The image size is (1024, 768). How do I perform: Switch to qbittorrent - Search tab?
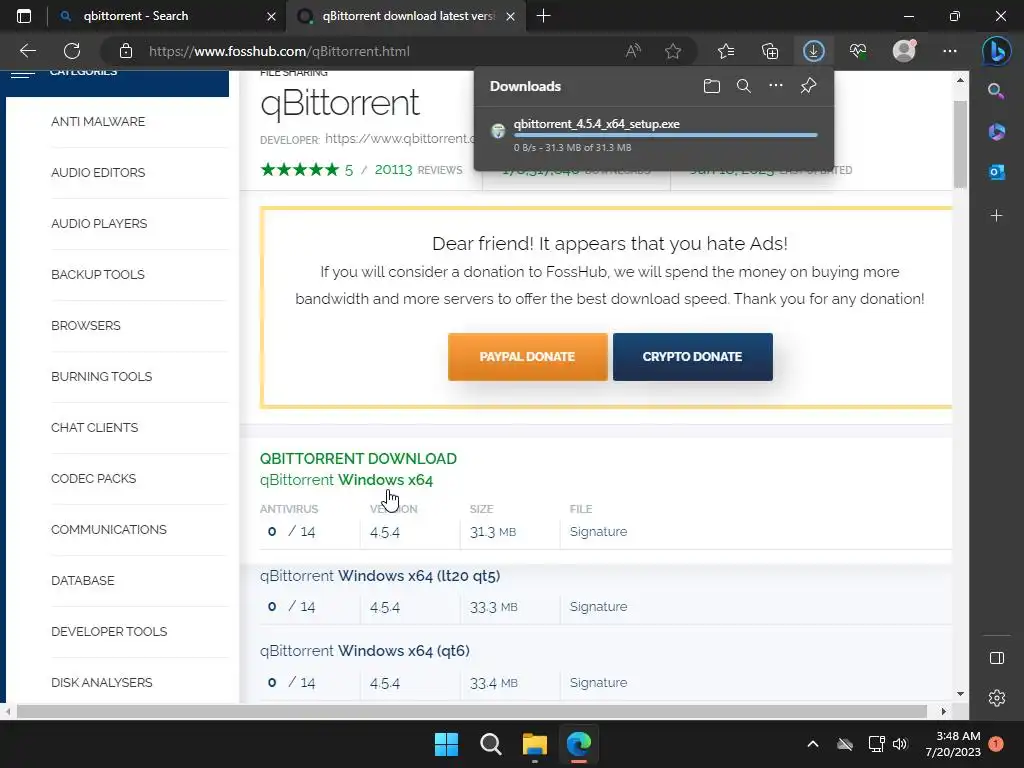[167, 16]
